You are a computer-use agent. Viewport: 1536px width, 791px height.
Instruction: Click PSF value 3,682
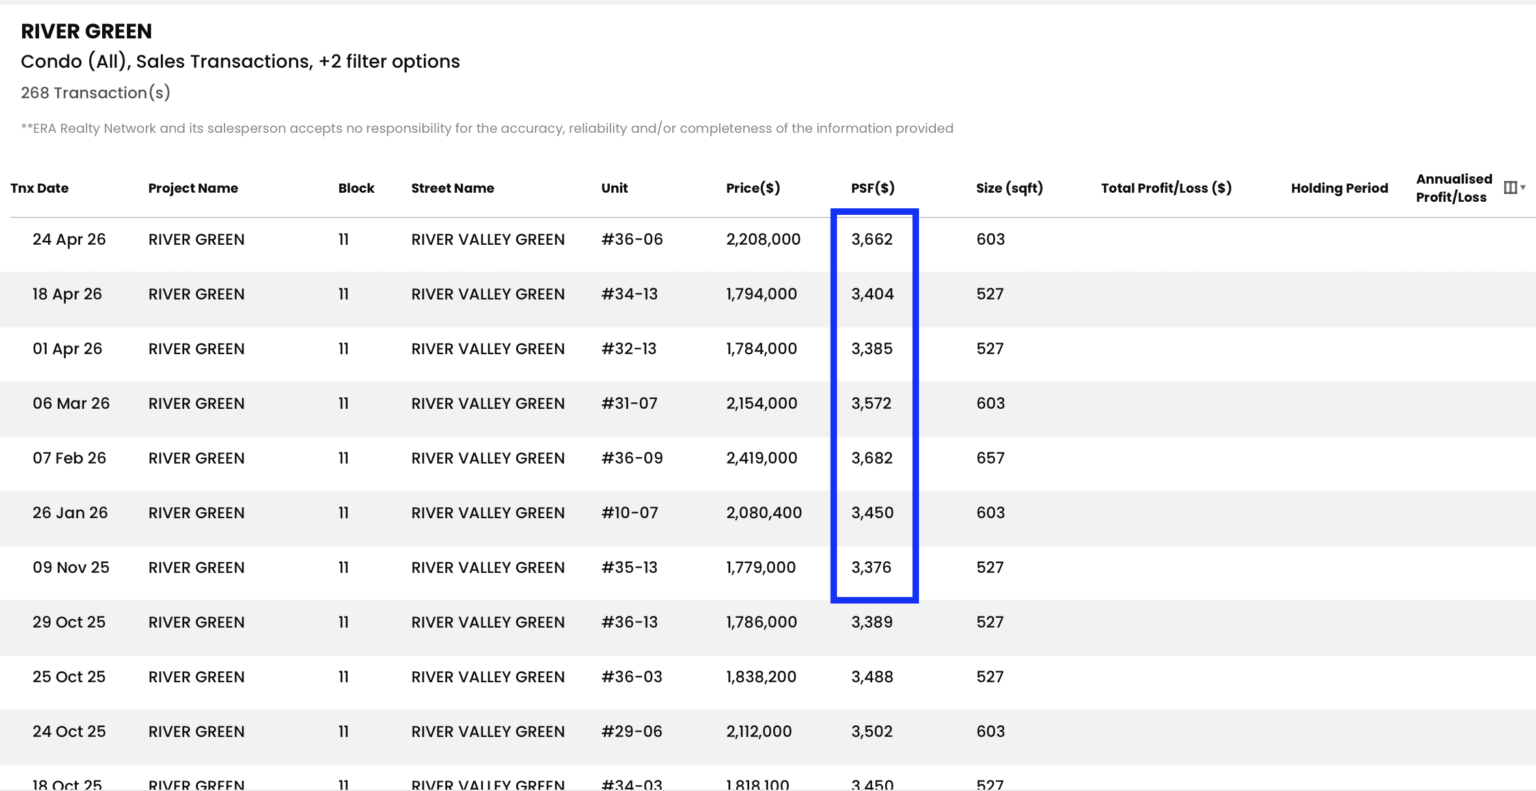(872, 458)
